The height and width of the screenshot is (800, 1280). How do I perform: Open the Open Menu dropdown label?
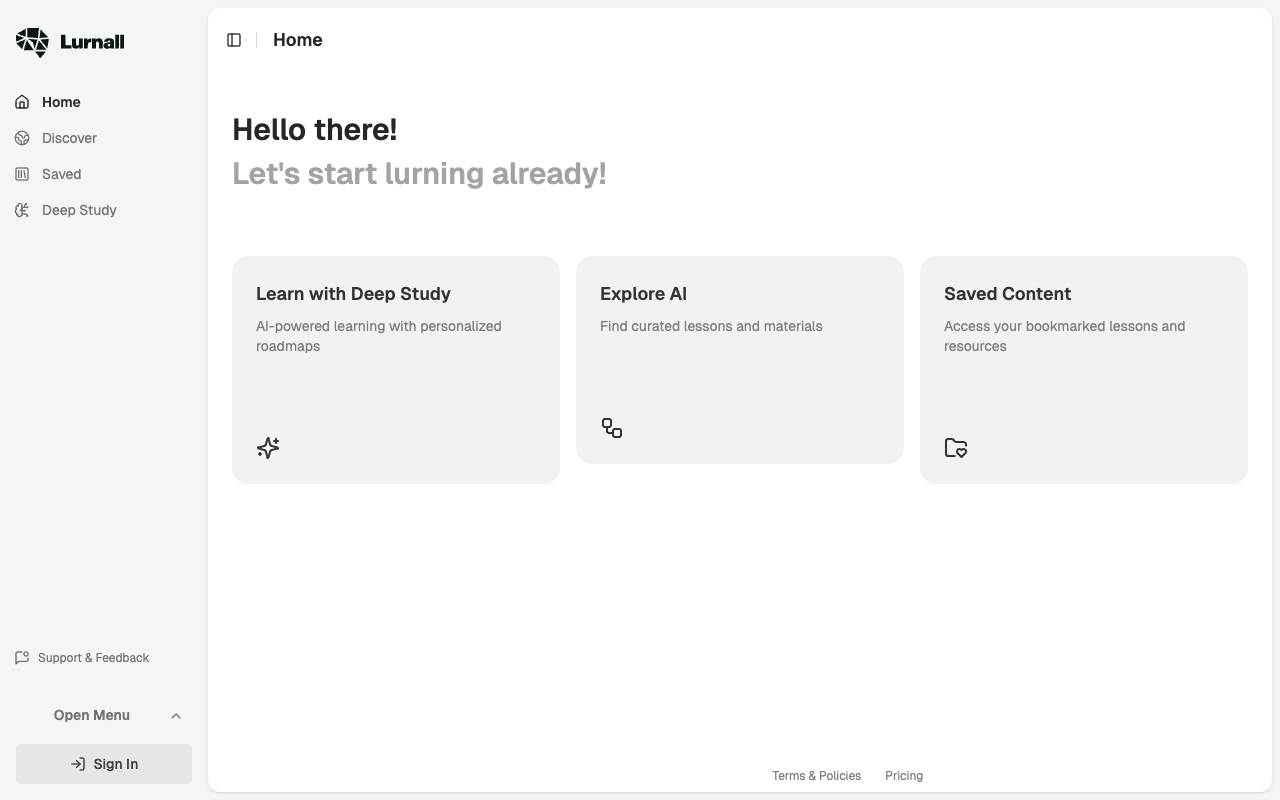(x=92, y=715)
